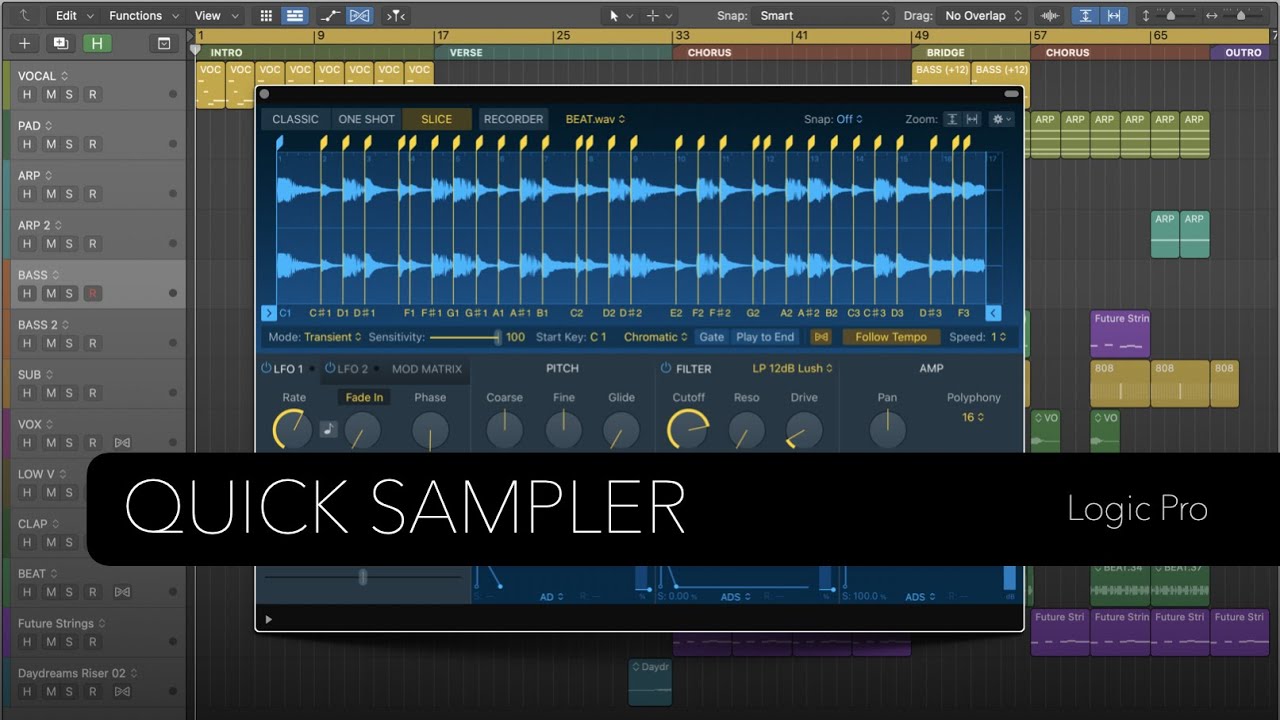Screen dimensions: 1280x720
Task: Open the VOCAL track name chevron
Action: coord(65,76)
